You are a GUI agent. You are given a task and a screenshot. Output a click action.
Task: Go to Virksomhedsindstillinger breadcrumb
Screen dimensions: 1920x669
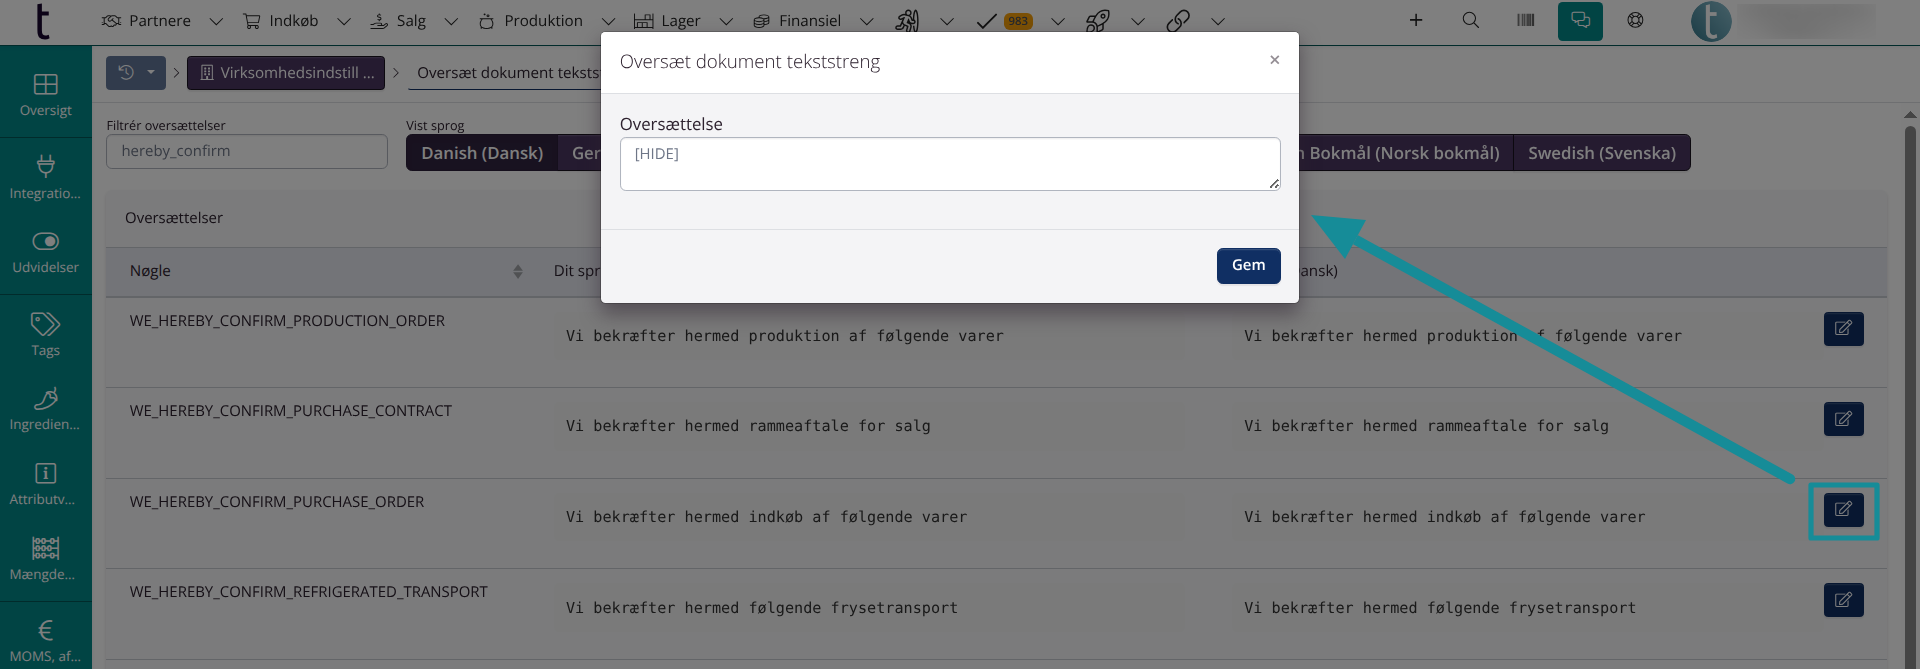click(x=286, y=73)
